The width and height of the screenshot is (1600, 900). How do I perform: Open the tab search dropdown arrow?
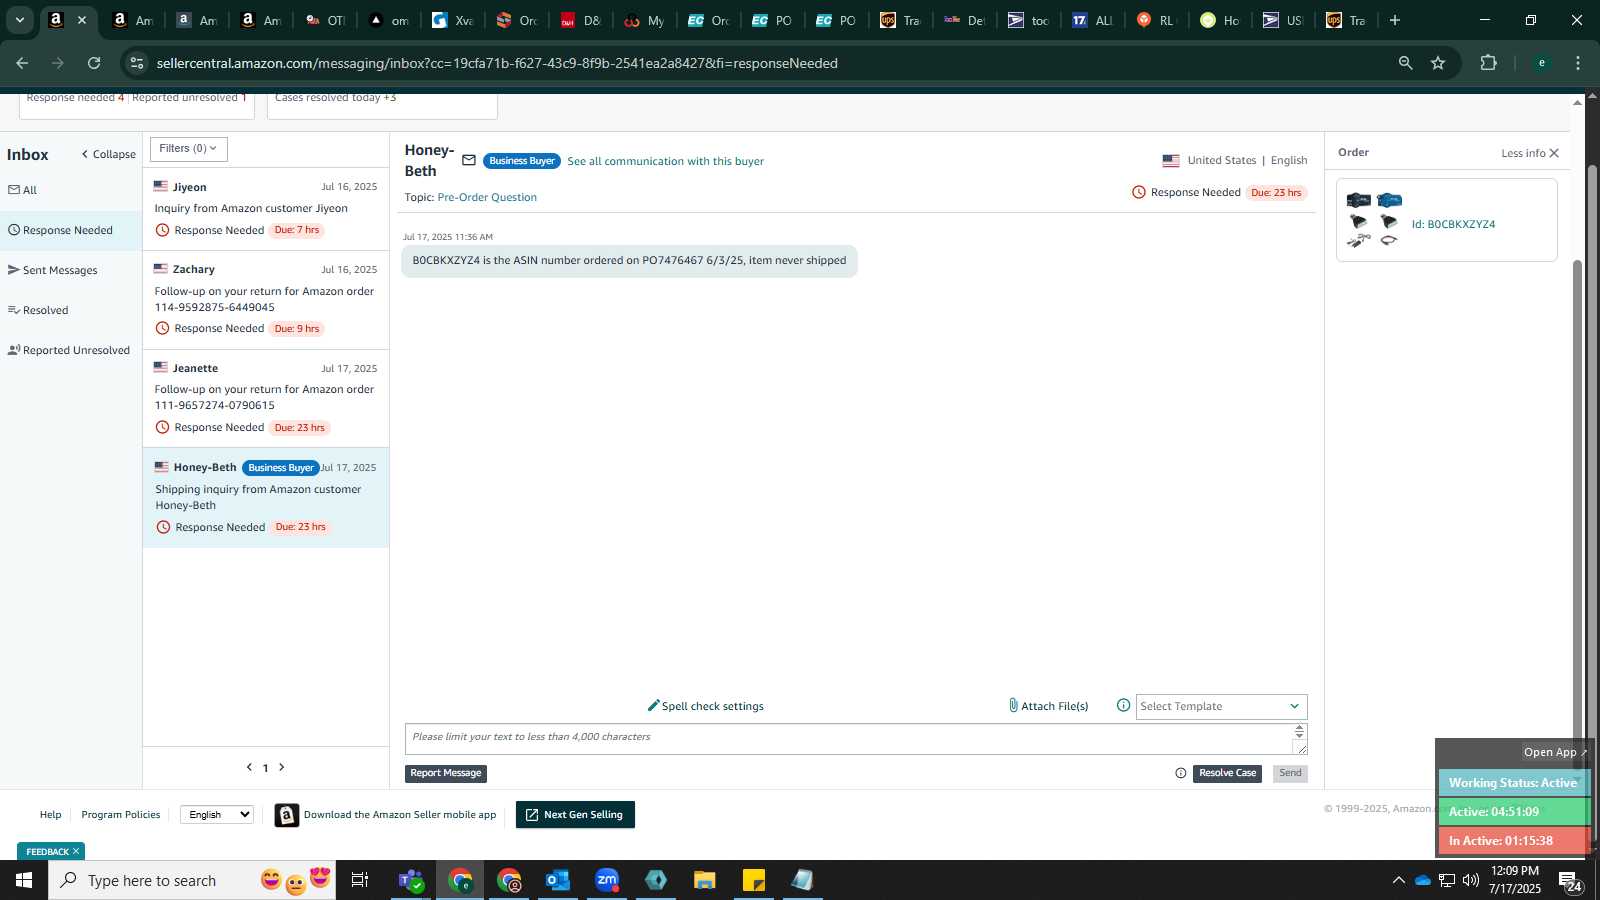coord(19,20)
